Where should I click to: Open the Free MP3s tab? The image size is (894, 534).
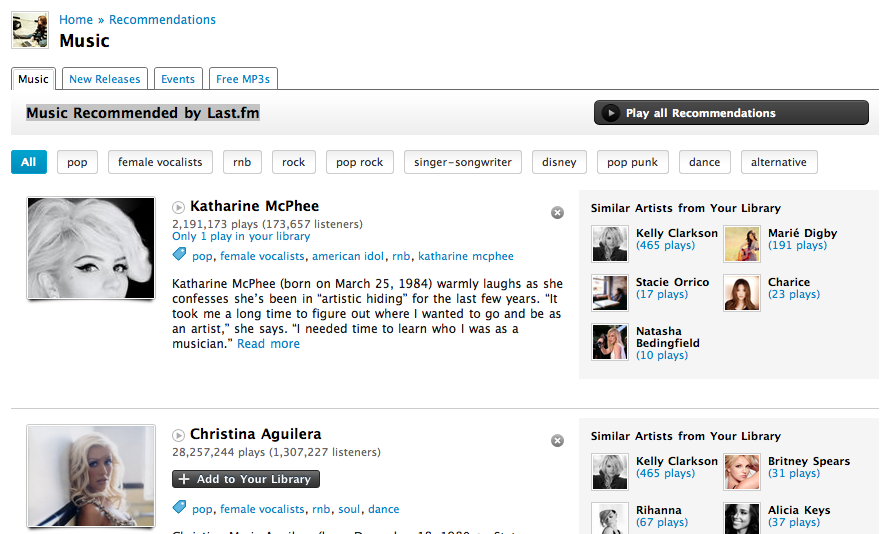(243, 79)
